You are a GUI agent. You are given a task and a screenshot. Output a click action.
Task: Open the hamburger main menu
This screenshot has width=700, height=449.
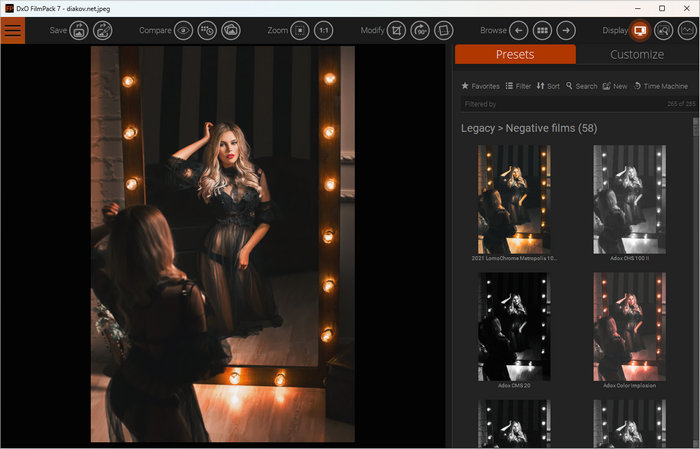[12, 30]
